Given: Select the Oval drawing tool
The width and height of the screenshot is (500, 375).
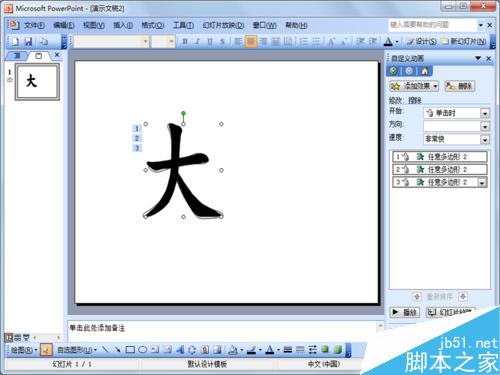Looking at the screenshot, I should [x=143, y=350].
